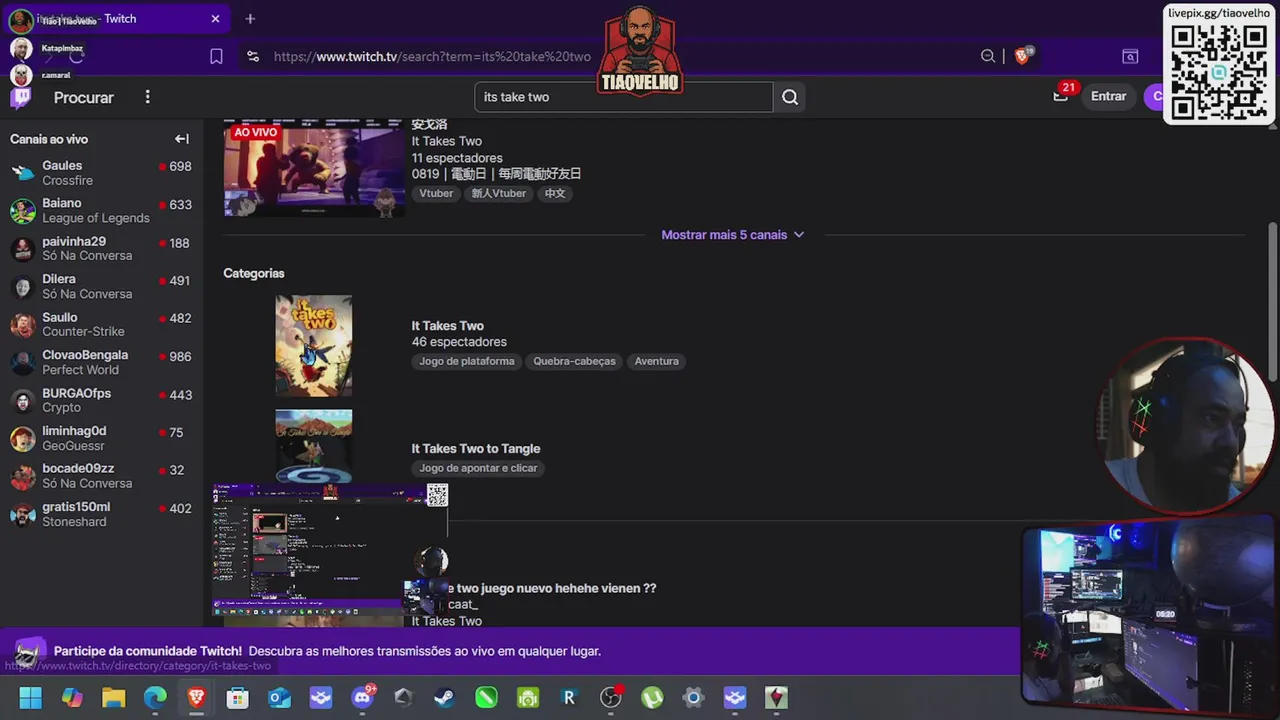Open the gratis150ml Stoneshard channel
This screenshot has width=1280, height=720.
101,515
